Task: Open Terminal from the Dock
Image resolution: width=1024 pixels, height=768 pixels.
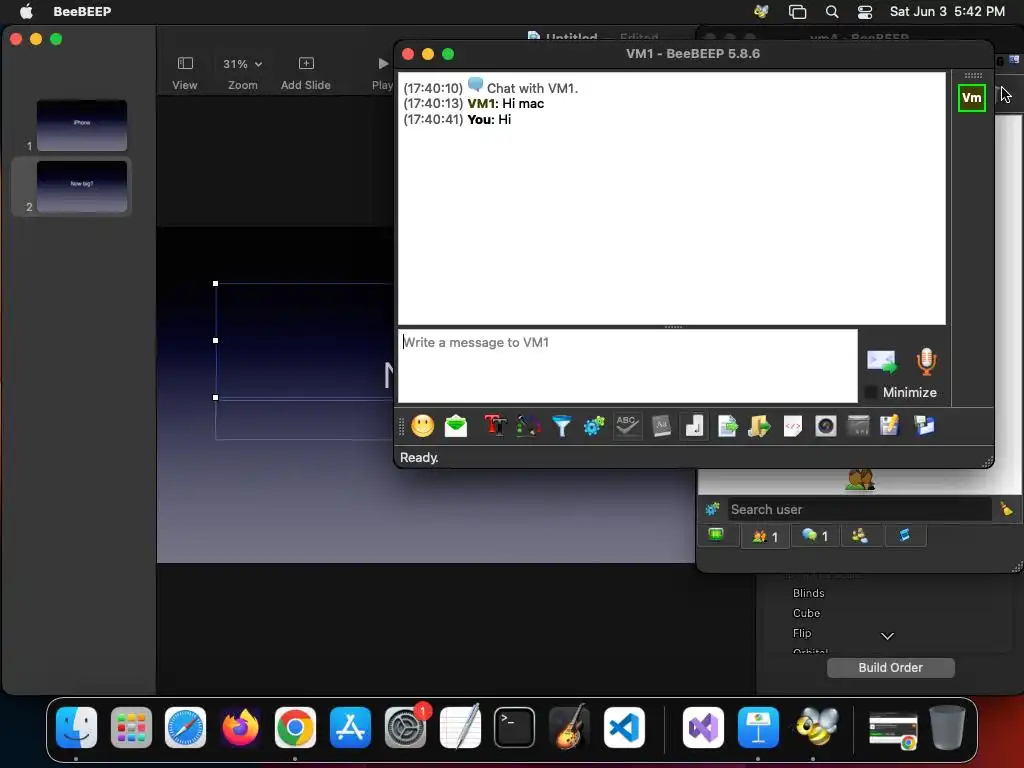Action: tap(514, 727)
